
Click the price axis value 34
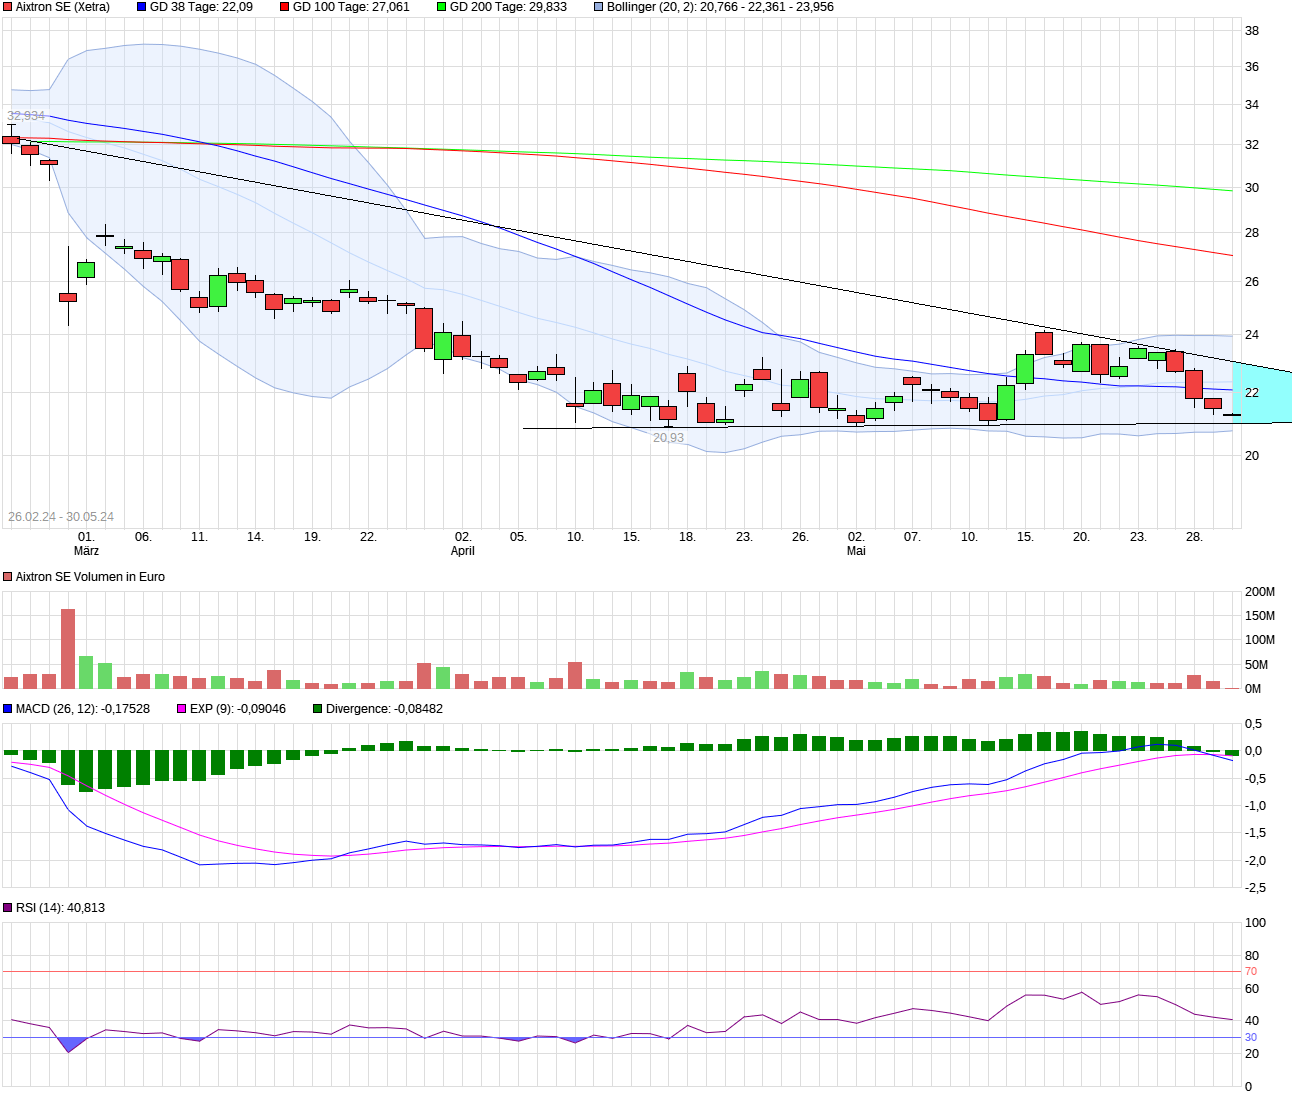(1252, 105)
